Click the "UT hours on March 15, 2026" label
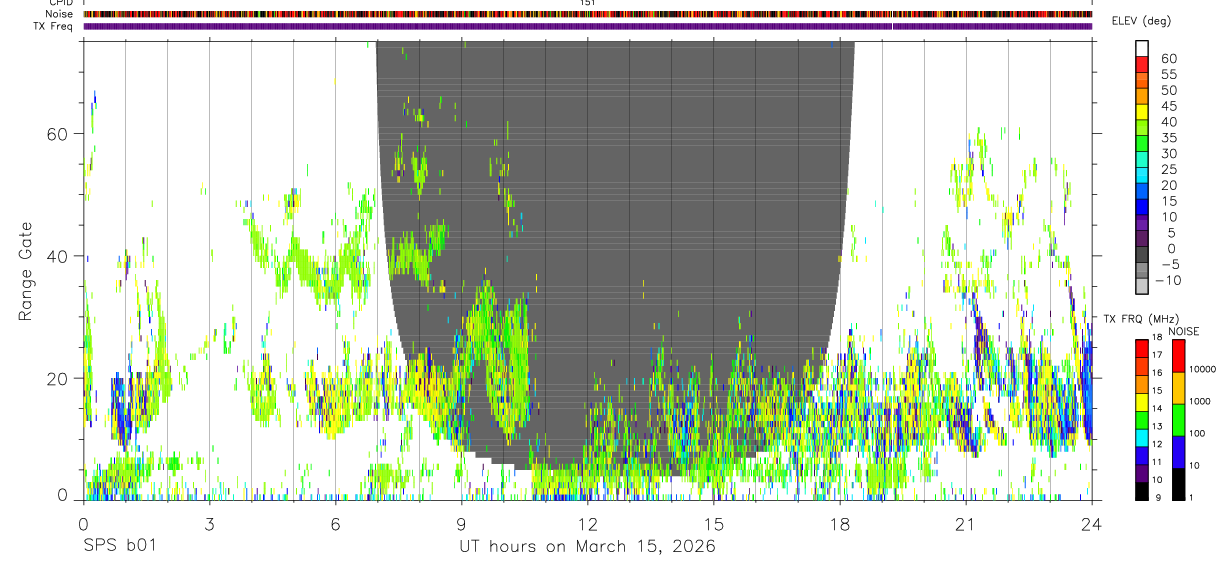 (587, 547)
